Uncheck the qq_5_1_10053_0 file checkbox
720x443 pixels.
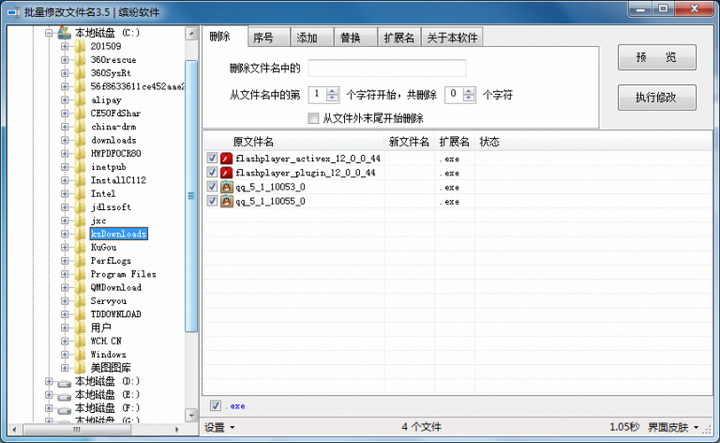point(212,186)
